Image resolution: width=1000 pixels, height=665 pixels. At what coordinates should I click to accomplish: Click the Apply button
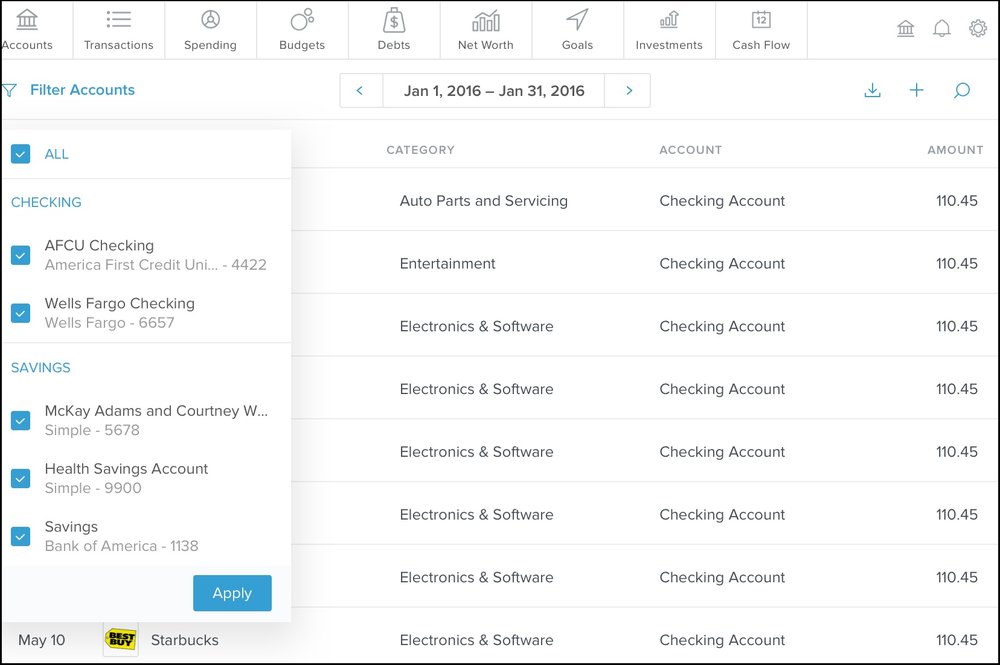click(x=232, y=593)
